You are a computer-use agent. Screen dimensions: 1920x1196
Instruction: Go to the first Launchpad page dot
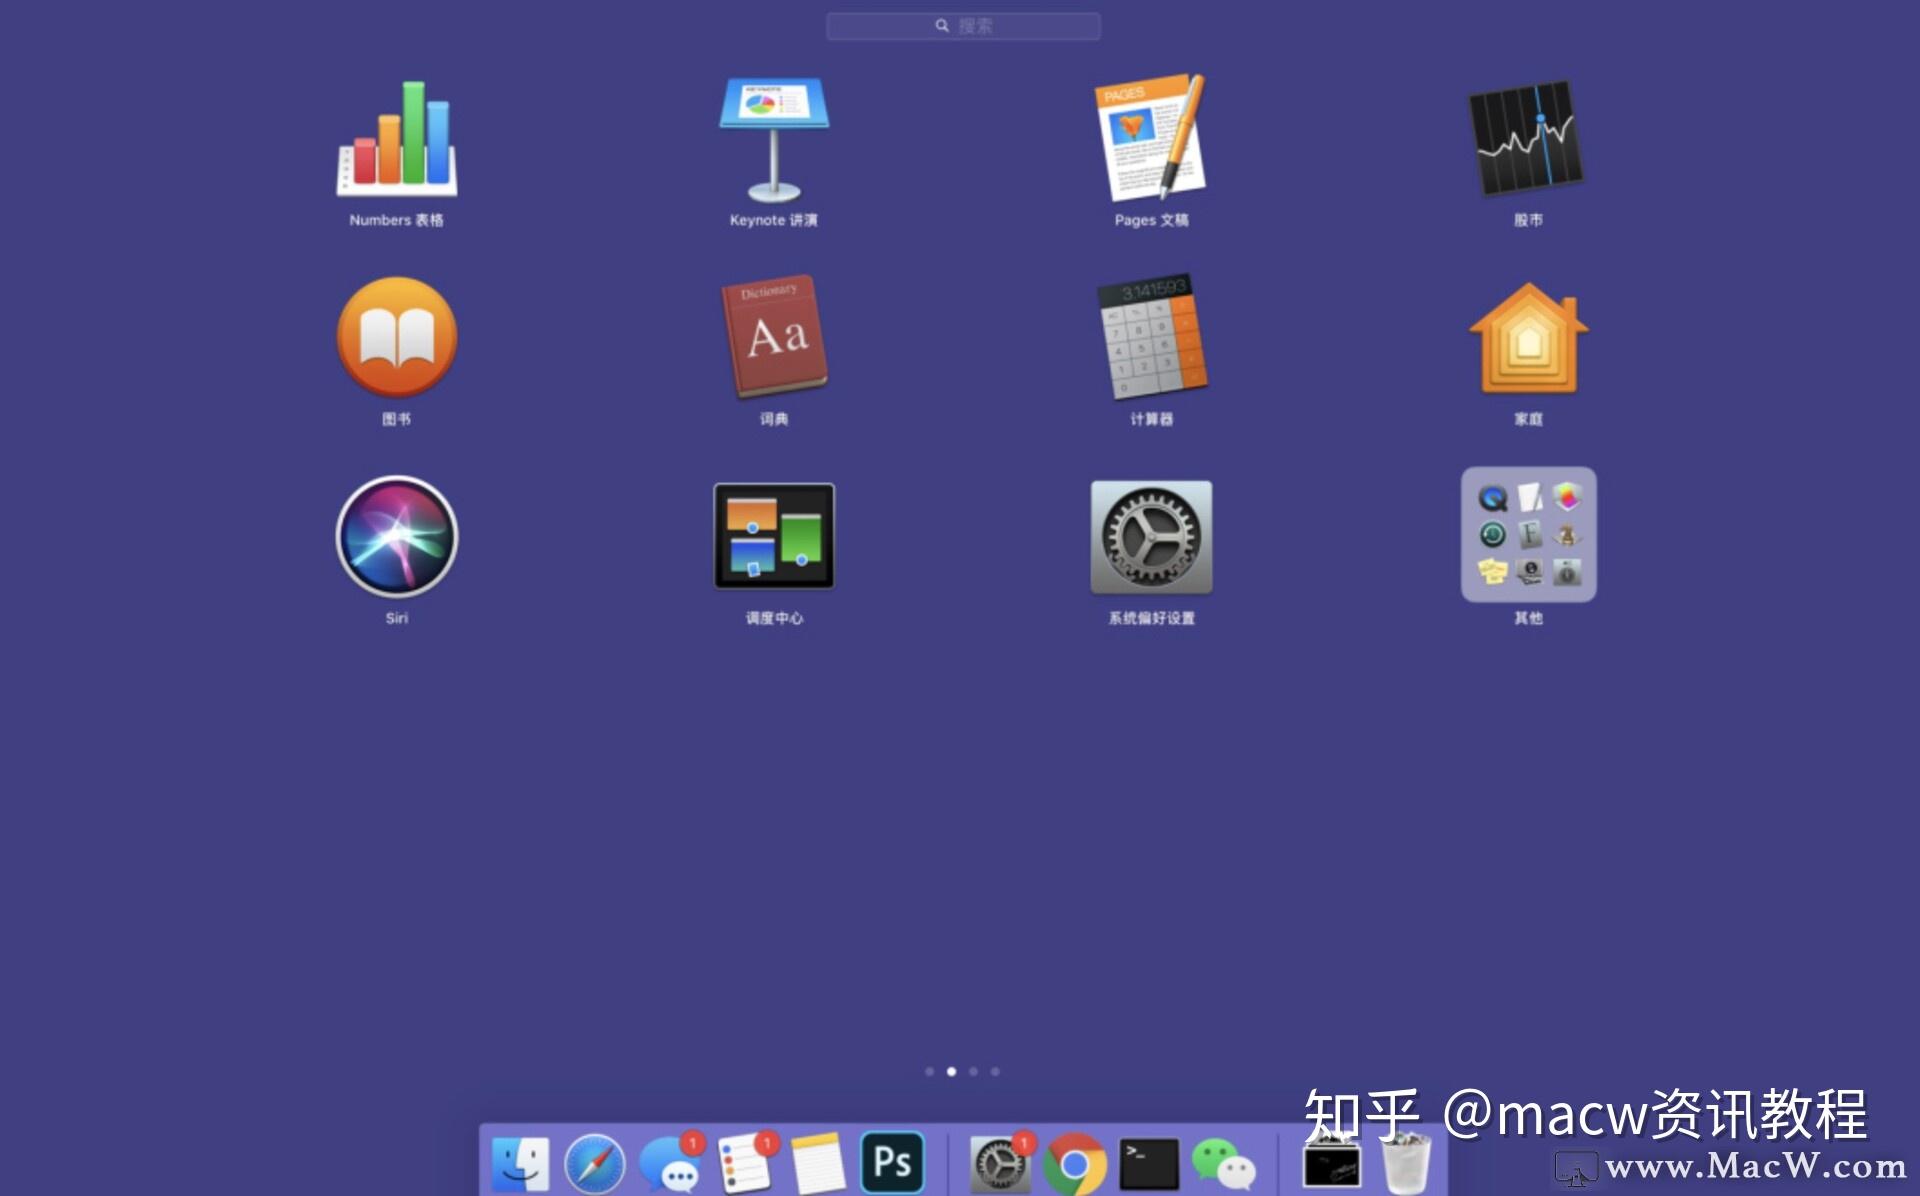click(x=929, y=1071)
